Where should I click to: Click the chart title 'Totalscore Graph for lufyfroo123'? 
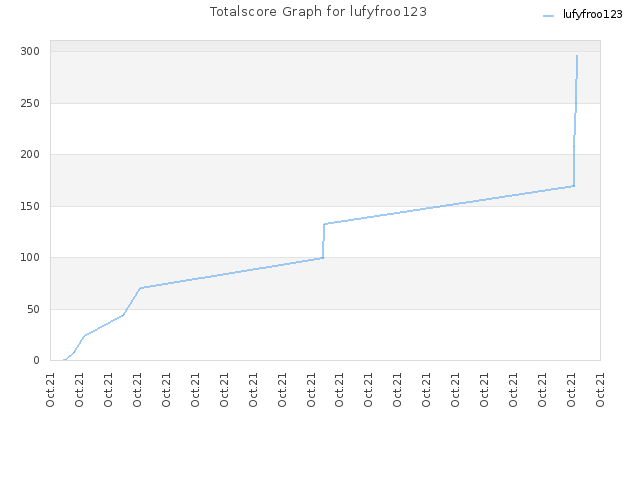tap(318, 12)
